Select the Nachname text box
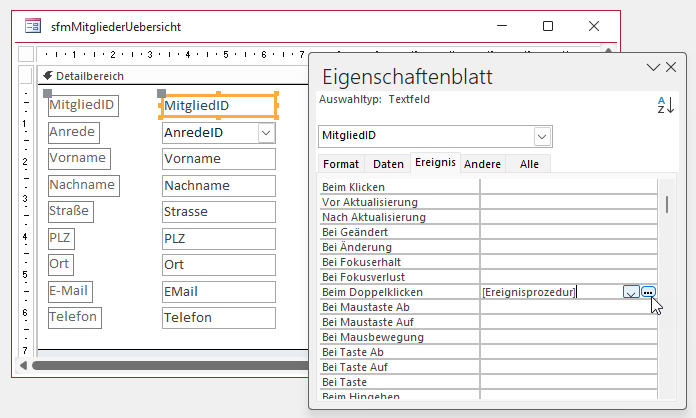The width and height of the screenshot is (696, 418). click(218, 185)
